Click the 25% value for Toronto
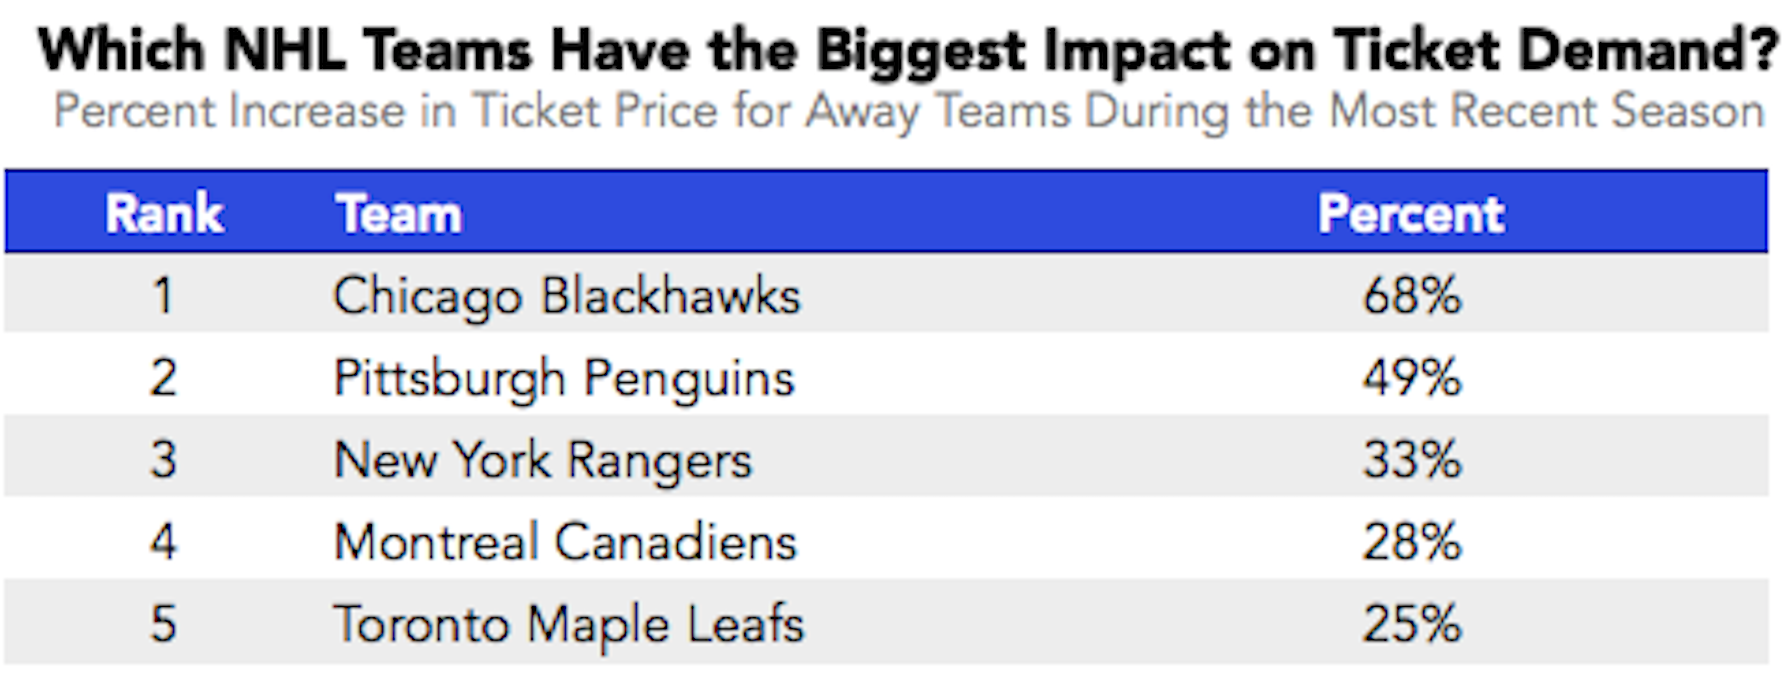The width and height of the screenshot is (1788, 688). tap(1411, 624)
